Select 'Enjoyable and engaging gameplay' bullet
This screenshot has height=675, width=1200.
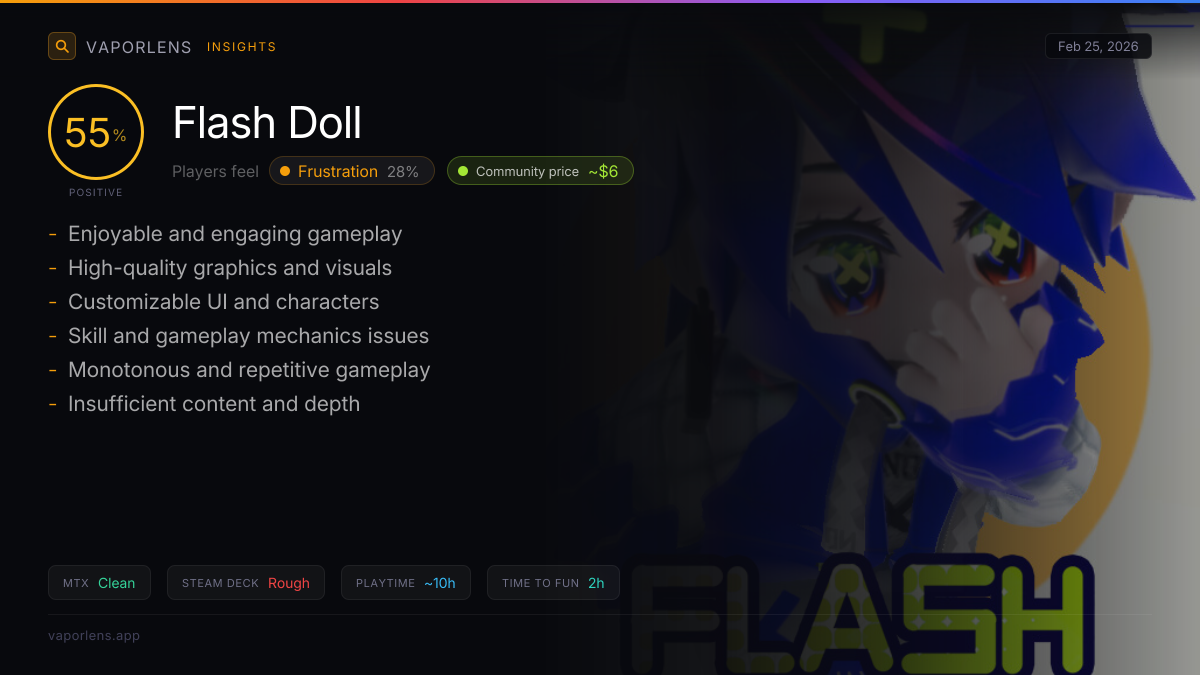235,234
